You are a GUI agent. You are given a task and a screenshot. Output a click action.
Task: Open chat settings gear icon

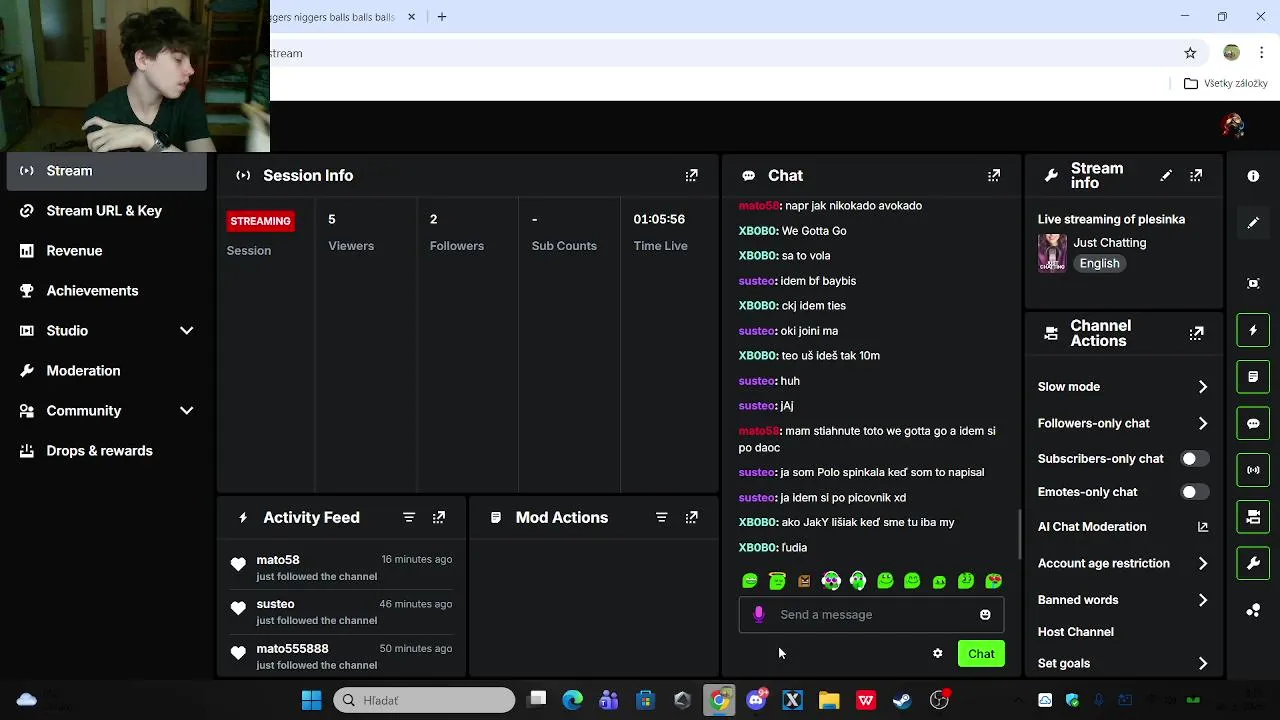click(x=937, y=654)
